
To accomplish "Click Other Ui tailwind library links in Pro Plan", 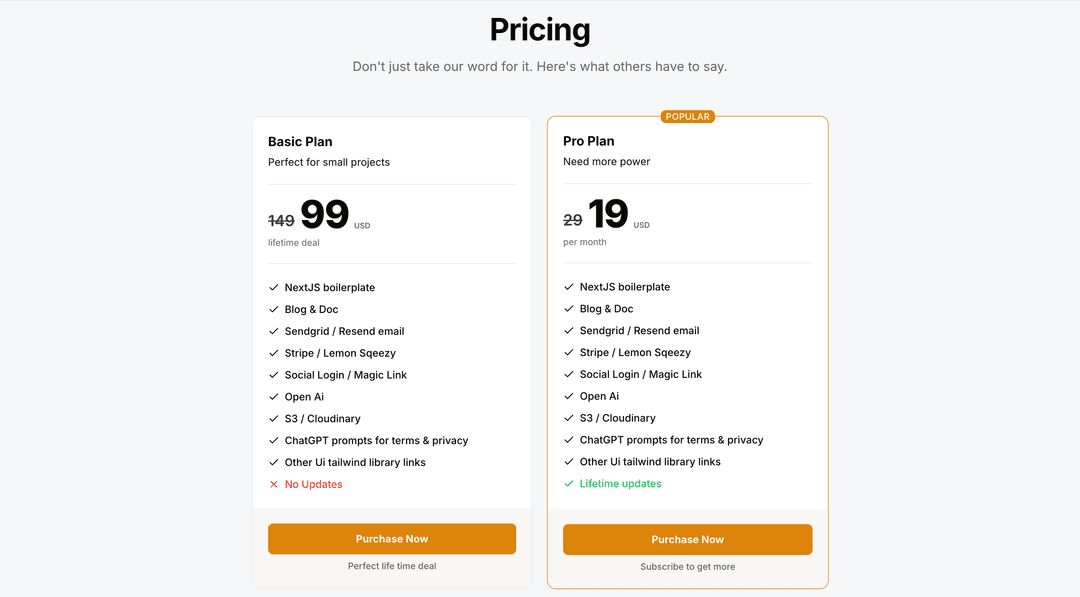I will [x=650, y=461].
